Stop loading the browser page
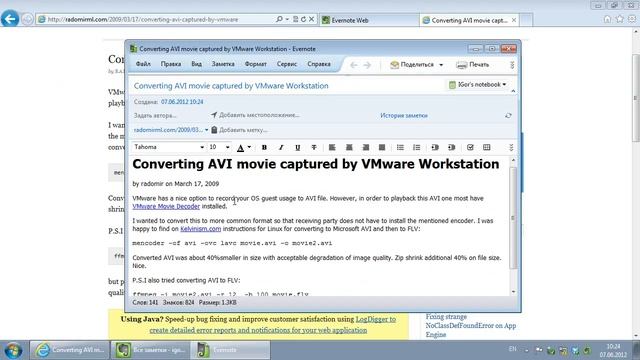 point(311,19)
